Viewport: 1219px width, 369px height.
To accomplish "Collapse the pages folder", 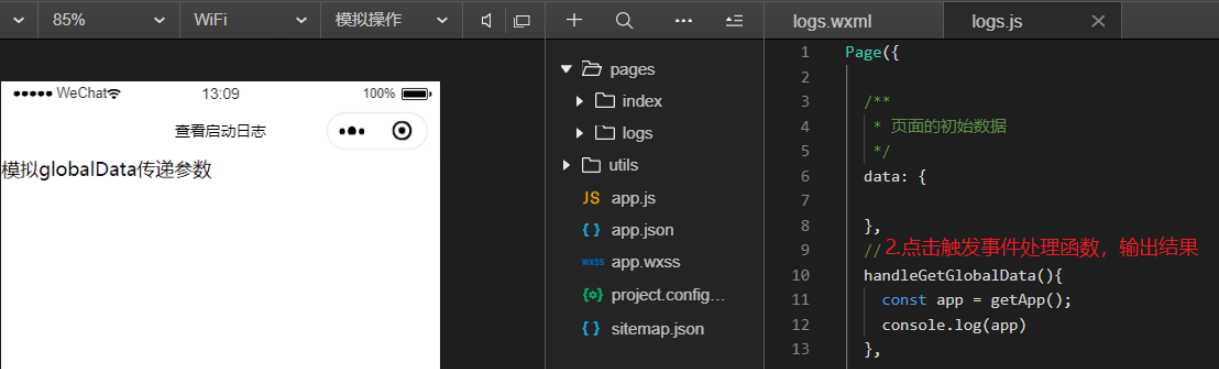I will pyautogui.click(x=566, y=69).
